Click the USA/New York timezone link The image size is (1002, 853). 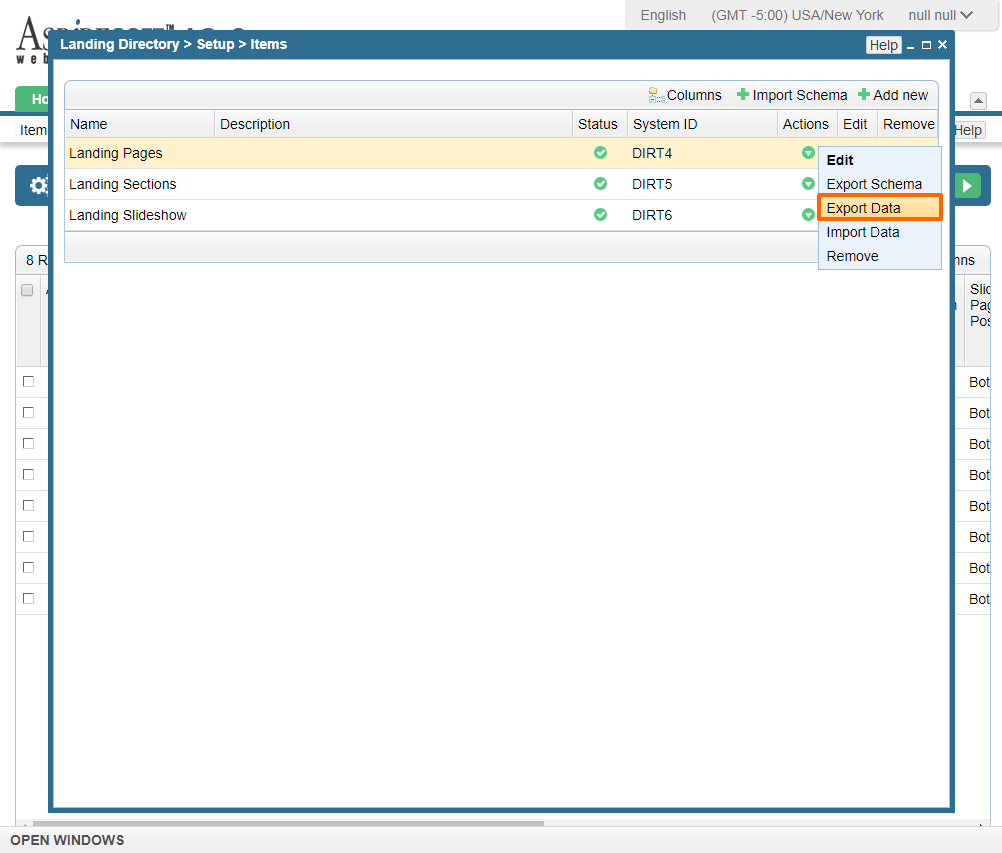797,15
